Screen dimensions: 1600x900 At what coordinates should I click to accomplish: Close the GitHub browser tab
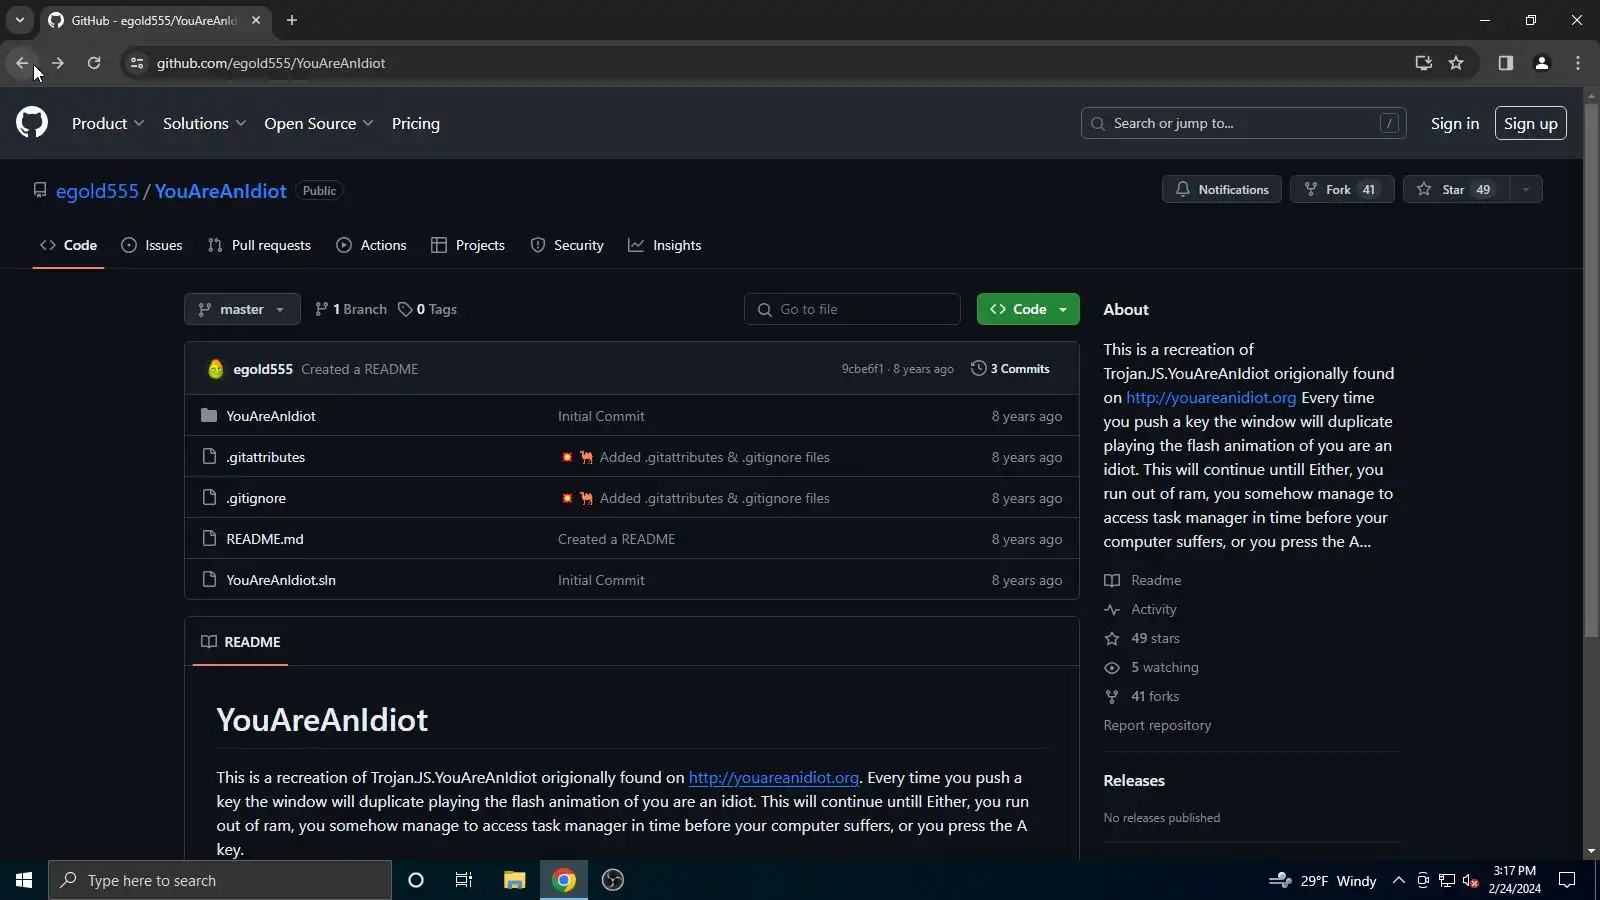click(x=256, y=20)
